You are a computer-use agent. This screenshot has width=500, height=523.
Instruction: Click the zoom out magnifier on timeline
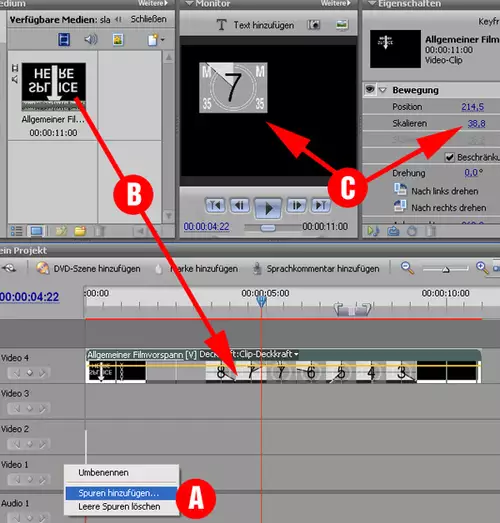point(407,268)
